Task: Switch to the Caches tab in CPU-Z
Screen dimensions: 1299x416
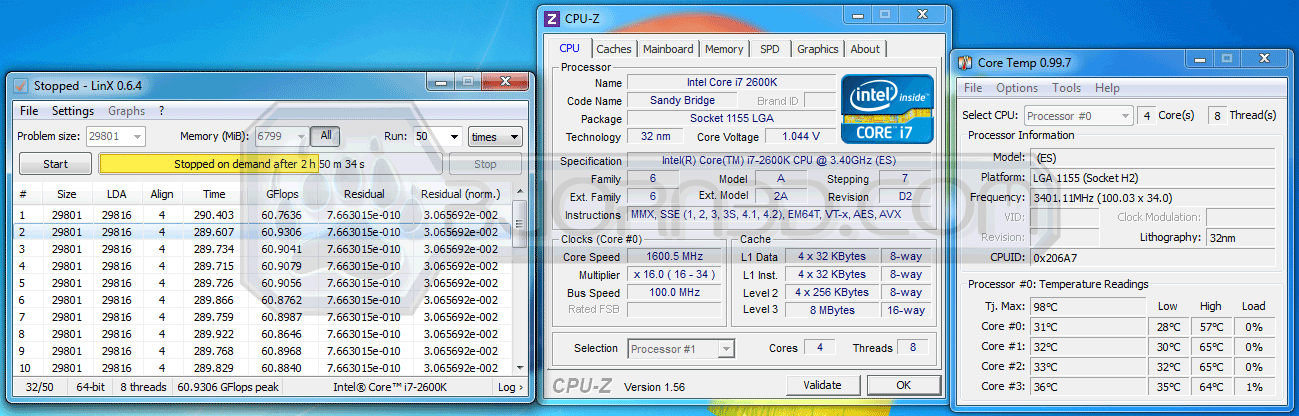Action: 614,49
